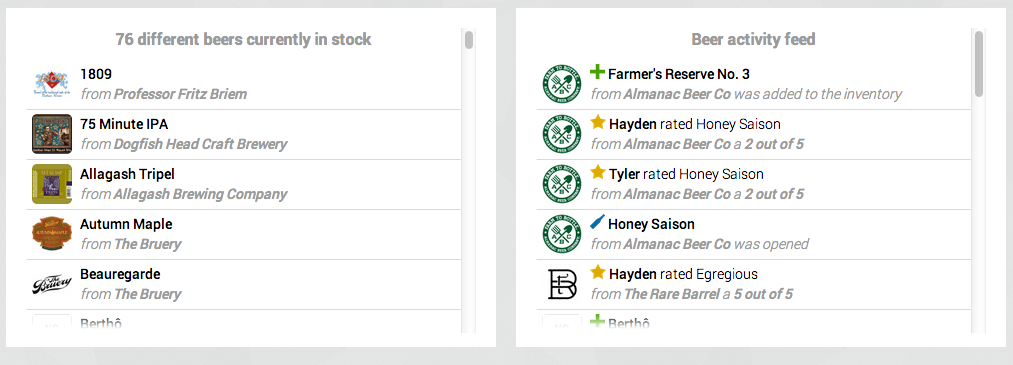This screenshot has height=365, width=1013.
Task: Click the Allagash Brewing Company brewery name
Action: (x=200, y=194)
